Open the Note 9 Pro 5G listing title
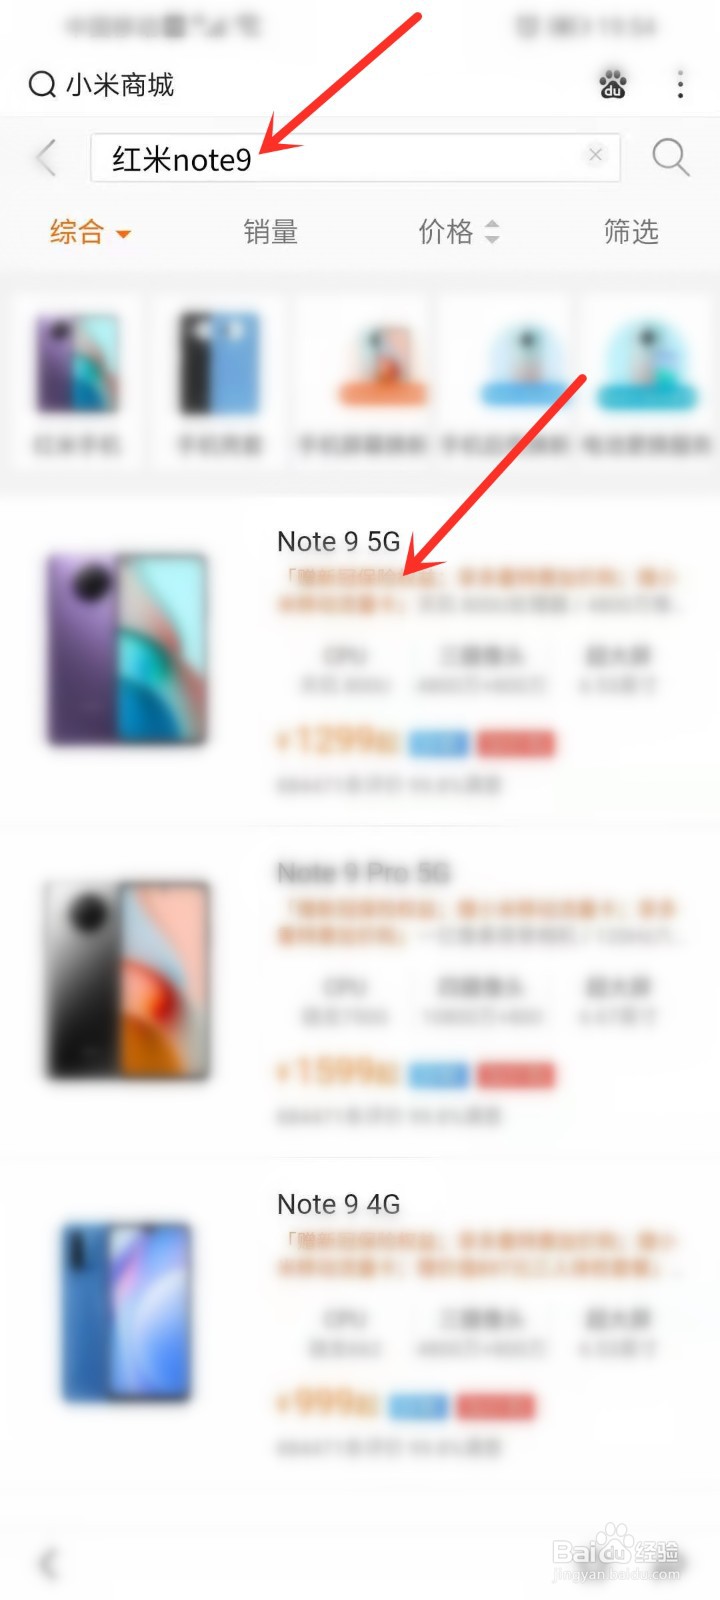The image size is (720, 1600). pyautogui.click(x=363, y=872)
